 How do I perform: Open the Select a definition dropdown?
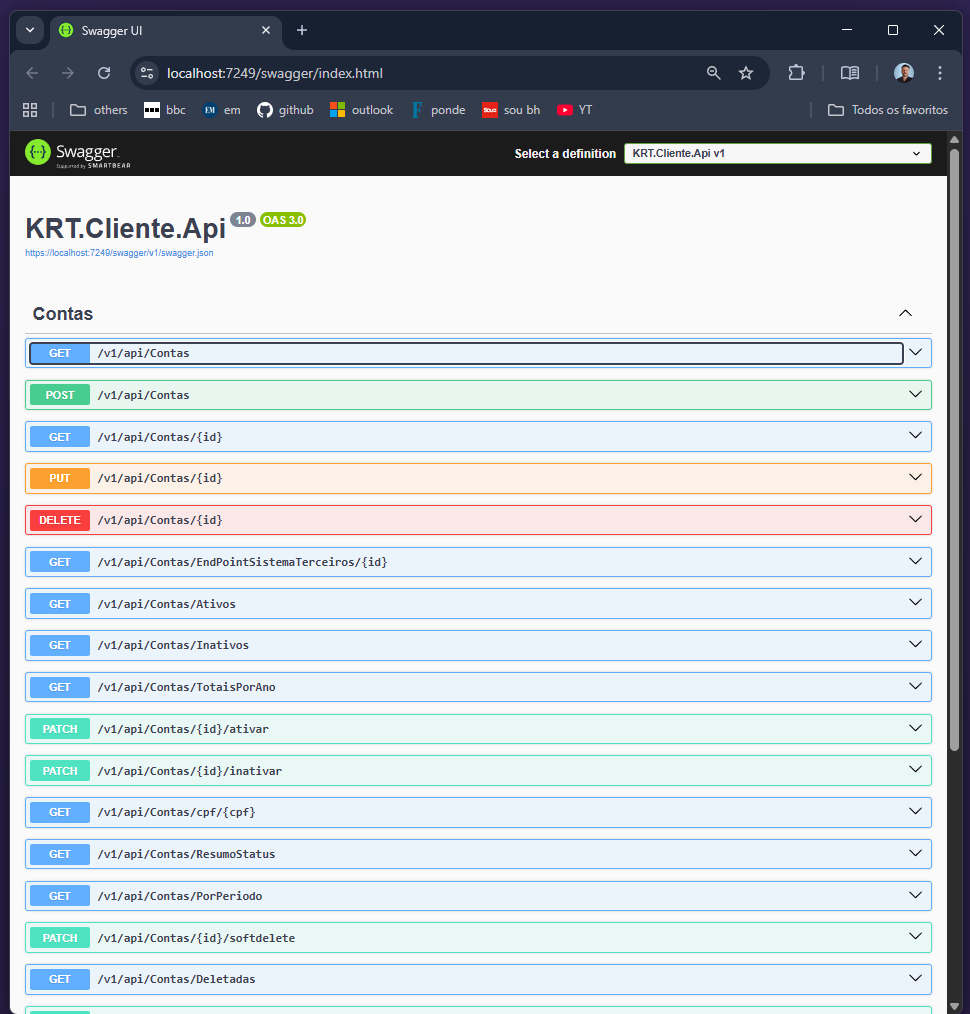pyautogui.click(x=777, y=153)
